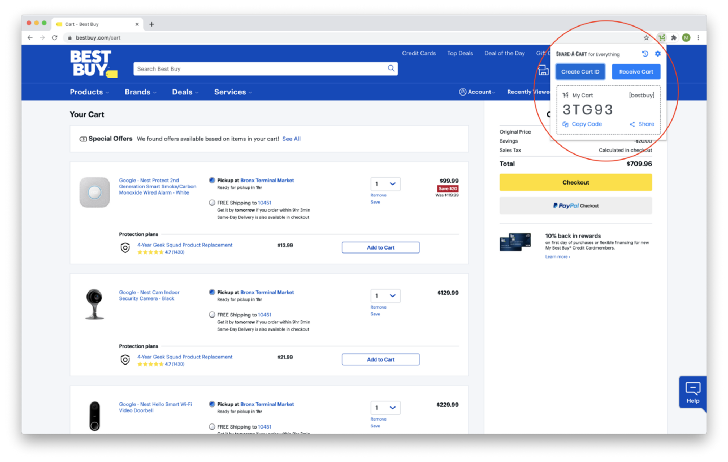The width and height of the screenshot is (728, 462).
Task: Expand the Deals menu
Action: pyautogui.click(x=185, y=92)
